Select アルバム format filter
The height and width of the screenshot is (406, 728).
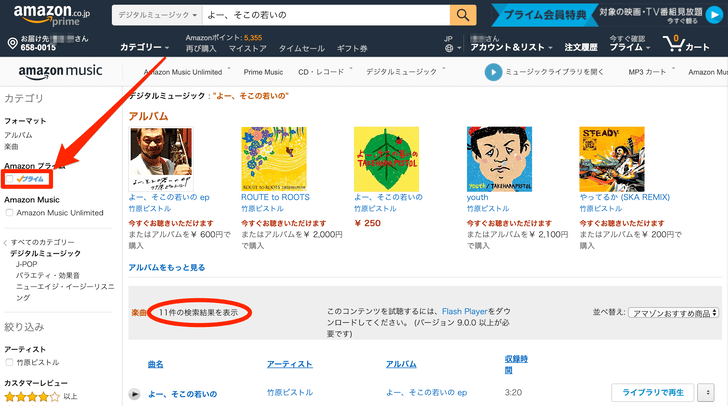pyautogui.click(x=18, y=135)
